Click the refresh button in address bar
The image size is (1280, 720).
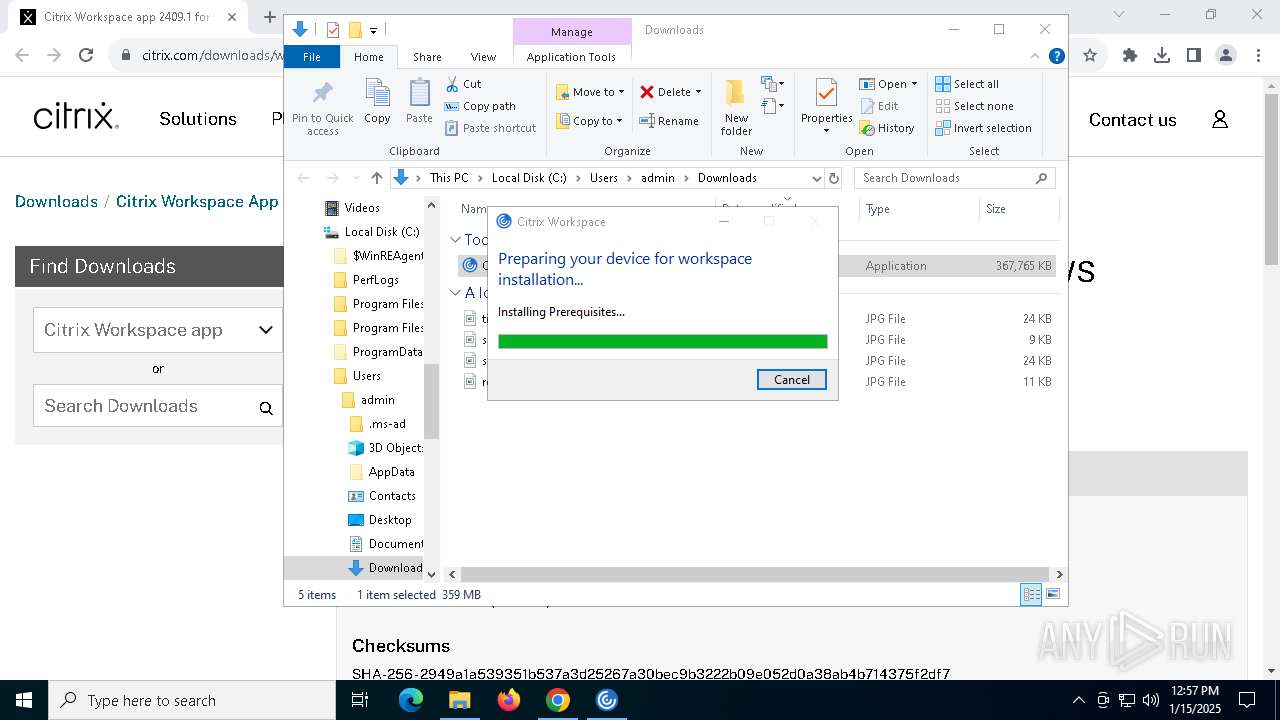tap(834, 178)
